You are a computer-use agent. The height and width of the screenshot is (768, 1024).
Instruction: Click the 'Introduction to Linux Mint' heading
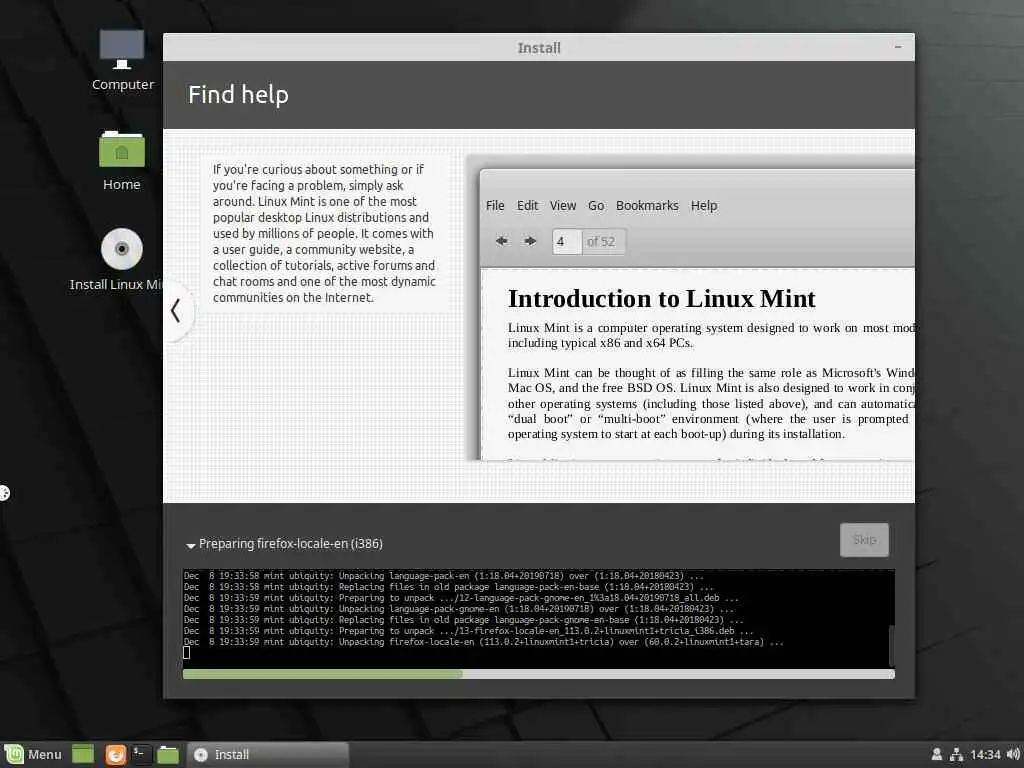662,298
